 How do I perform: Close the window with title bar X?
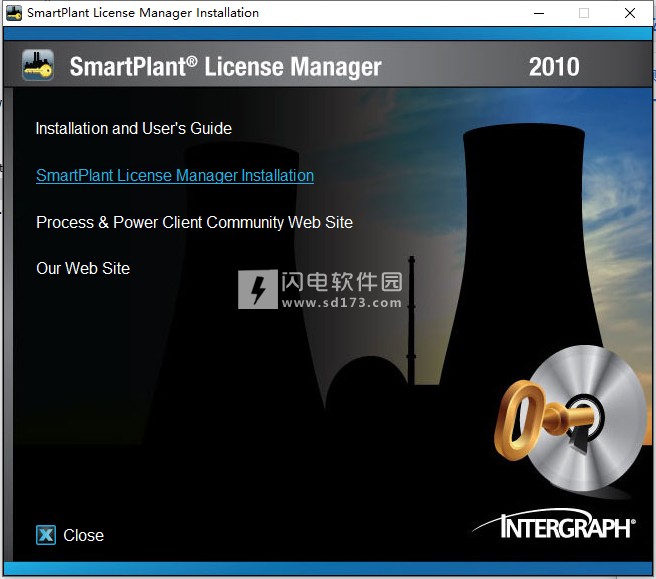(x=630, y=13)
